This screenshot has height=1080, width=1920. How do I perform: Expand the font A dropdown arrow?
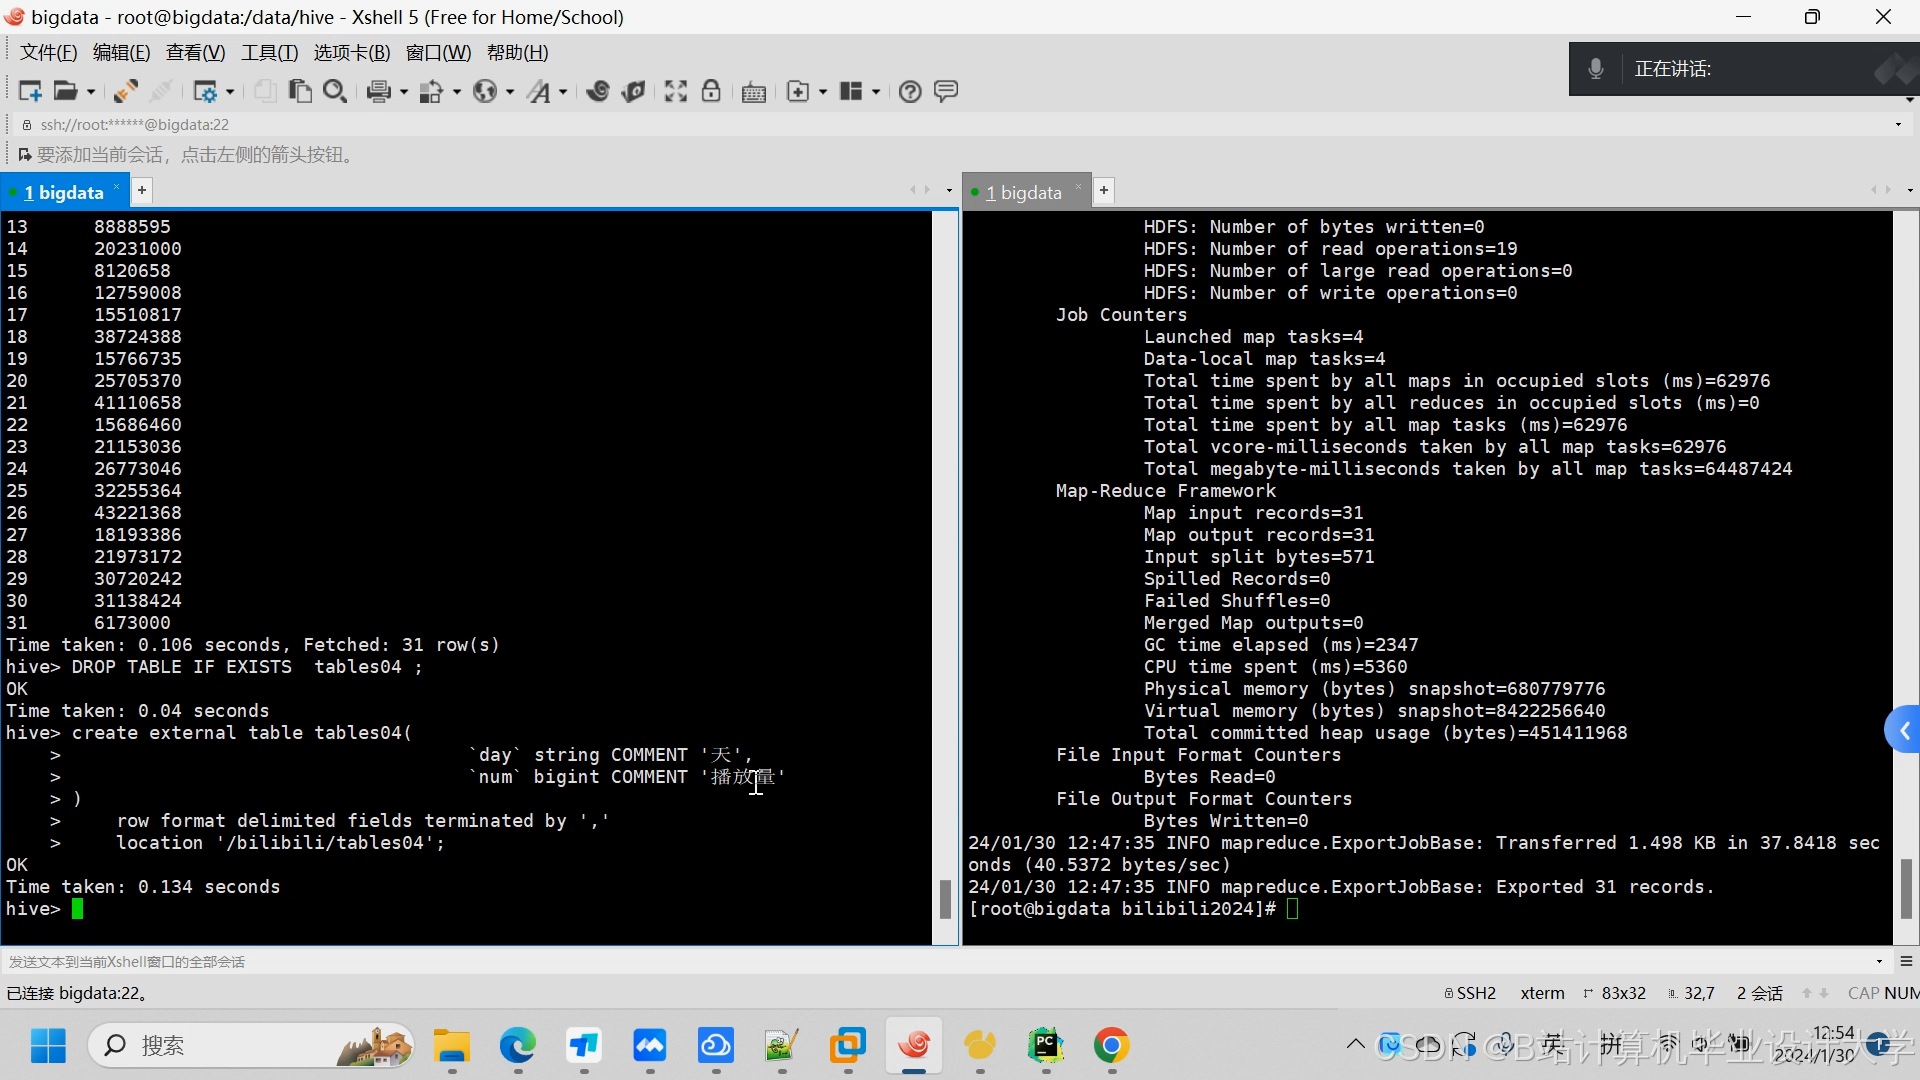563,92
